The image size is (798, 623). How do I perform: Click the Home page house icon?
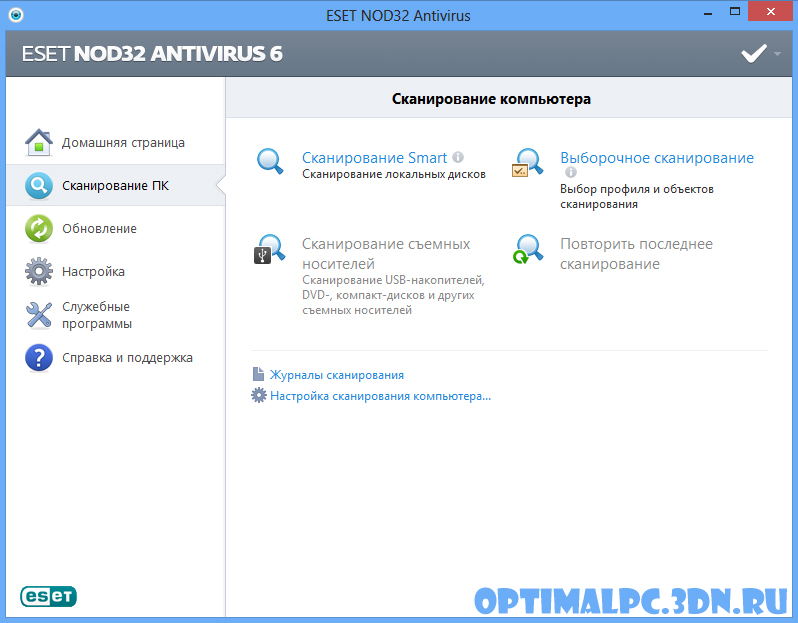(39, 142)
